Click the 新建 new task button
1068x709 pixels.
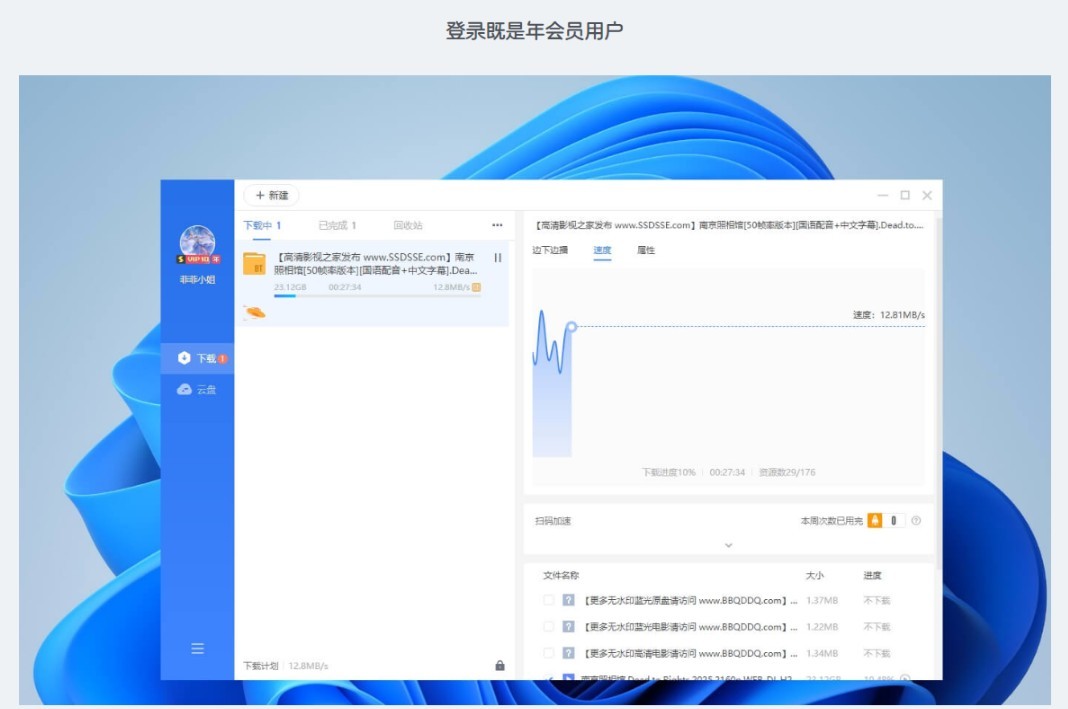tap(271, 195)
